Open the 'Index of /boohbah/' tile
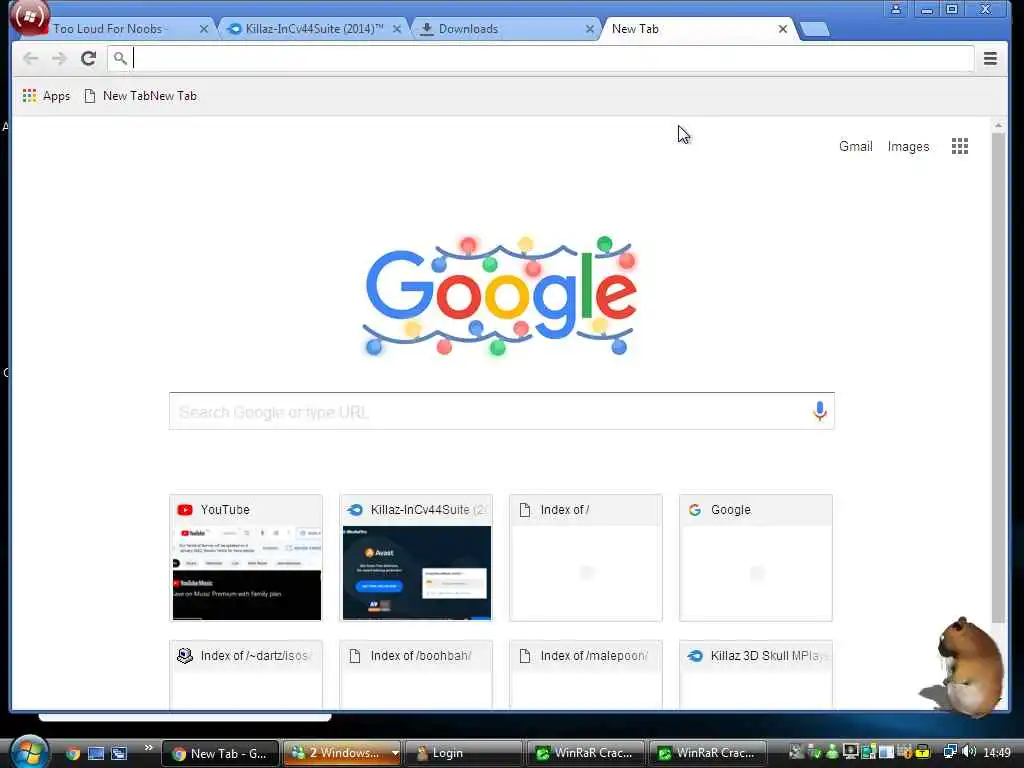This screenshot has width=1024, height=768. click(x=416, y=675)
